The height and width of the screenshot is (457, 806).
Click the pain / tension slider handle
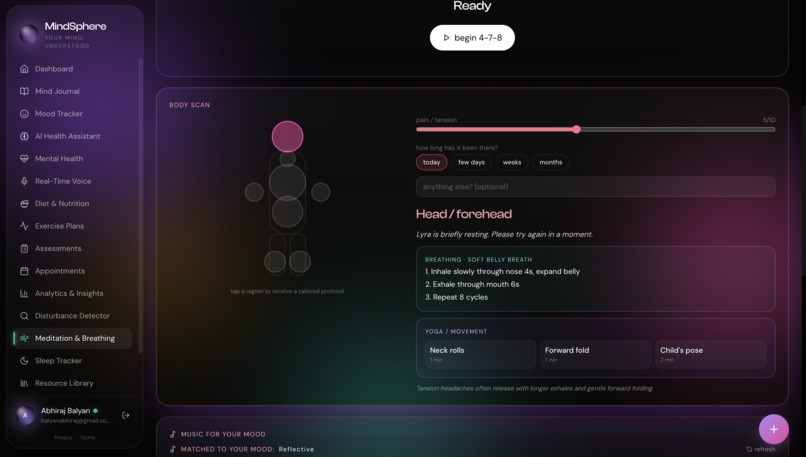pos(577,130)
